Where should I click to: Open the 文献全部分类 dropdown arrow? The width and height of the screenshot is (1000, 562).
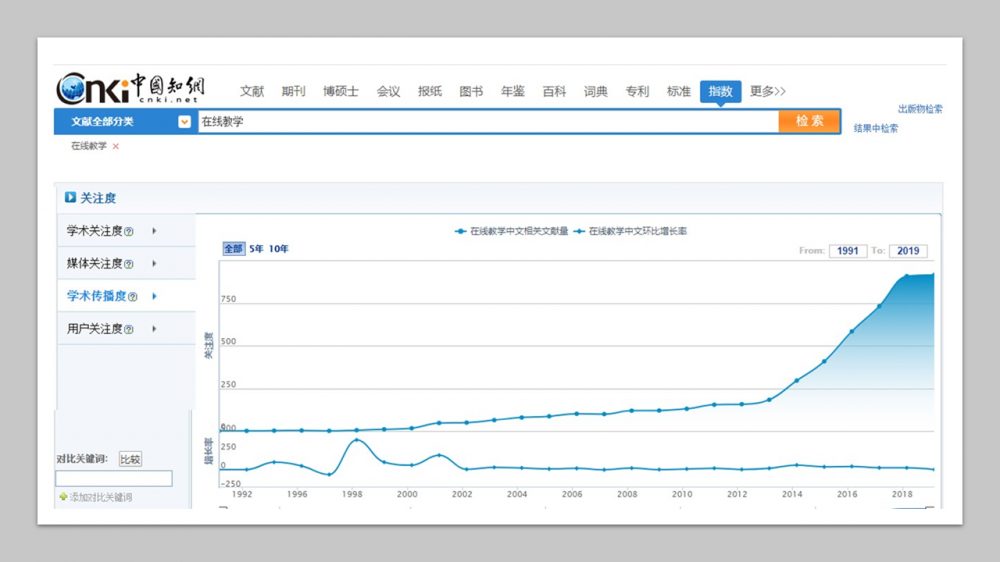click(x=184, y=122)
